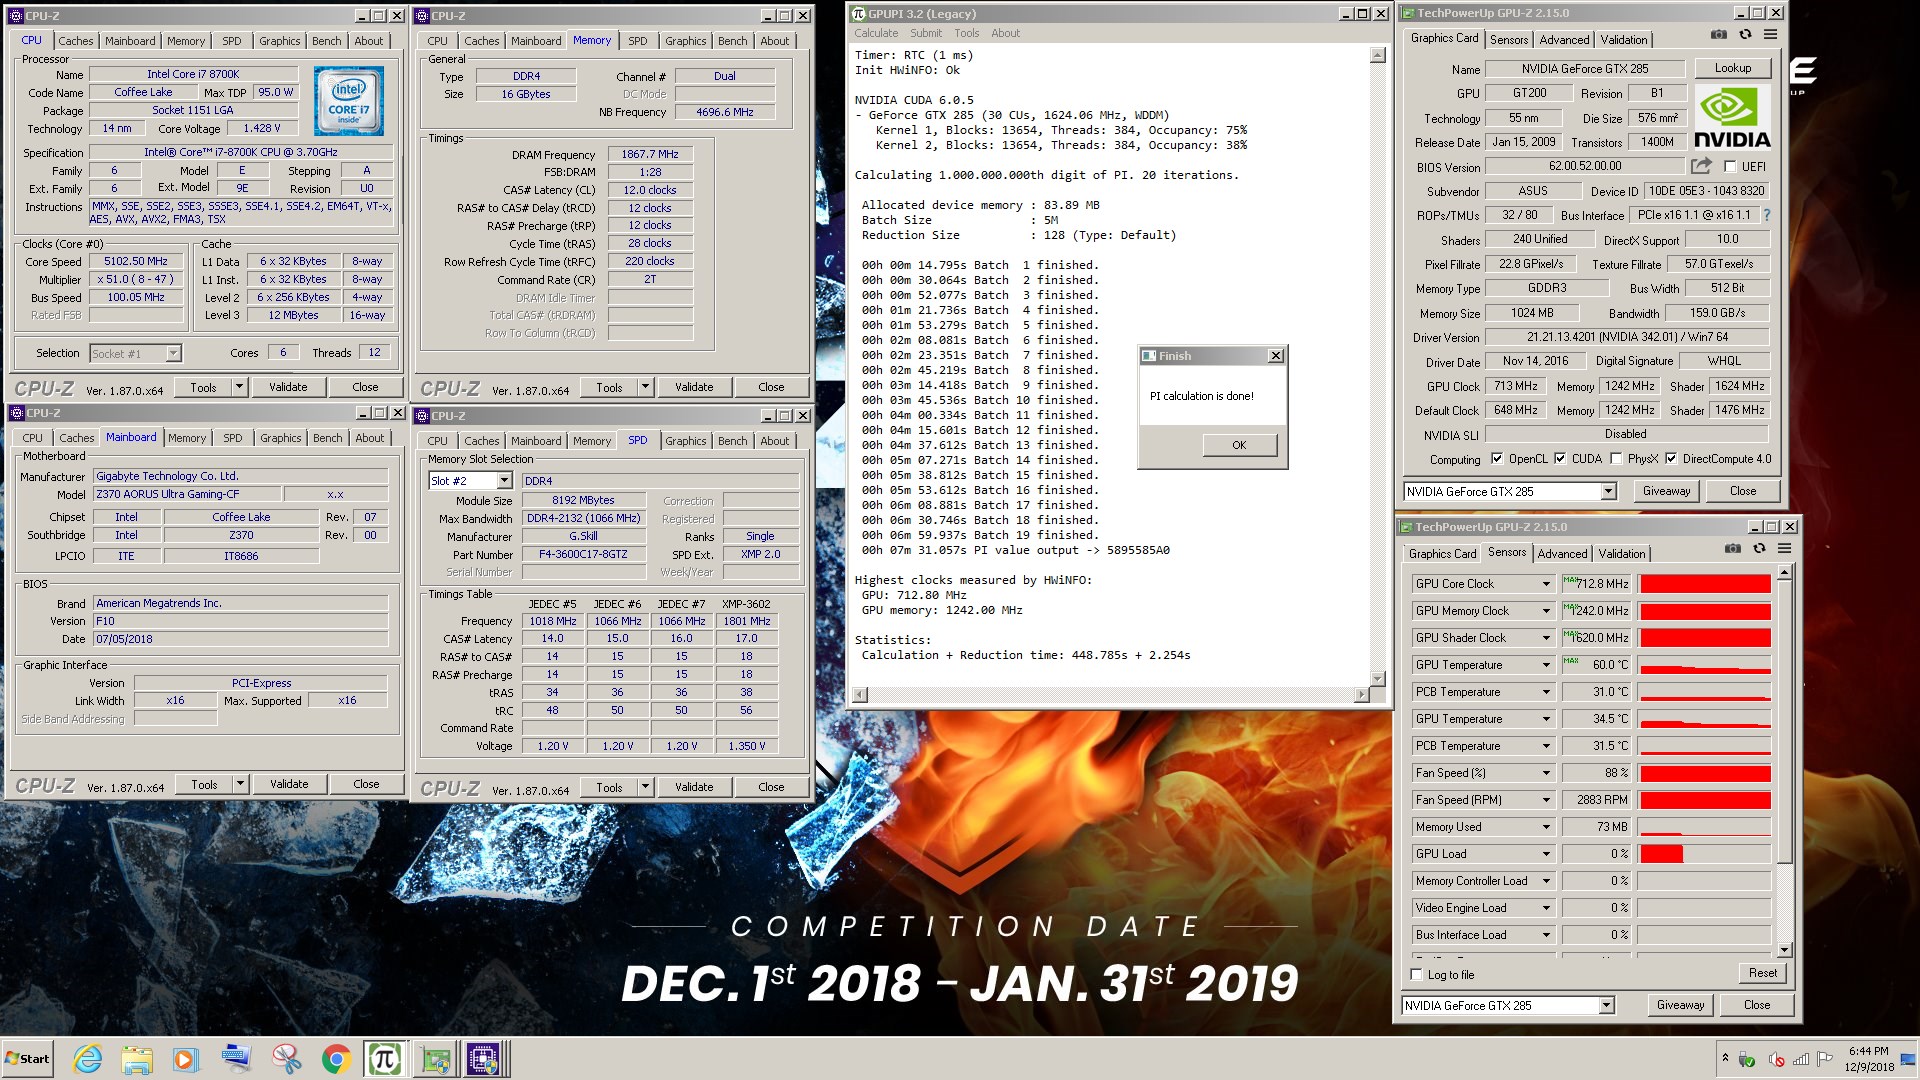Expand the Fan Speed (RPM) sensor dropdown
The height and width of the screenshot is (1080, 1920).
[x=1546, y=800]
